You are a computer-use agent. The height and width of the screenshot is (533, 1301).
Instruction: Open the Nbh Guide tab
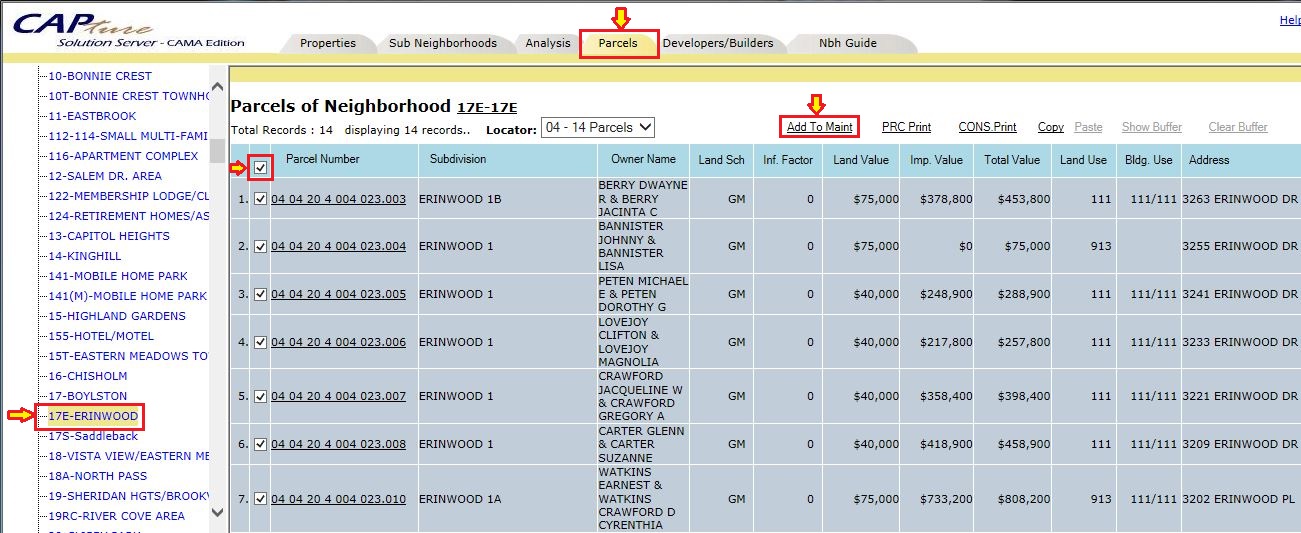tap(847, 43)
